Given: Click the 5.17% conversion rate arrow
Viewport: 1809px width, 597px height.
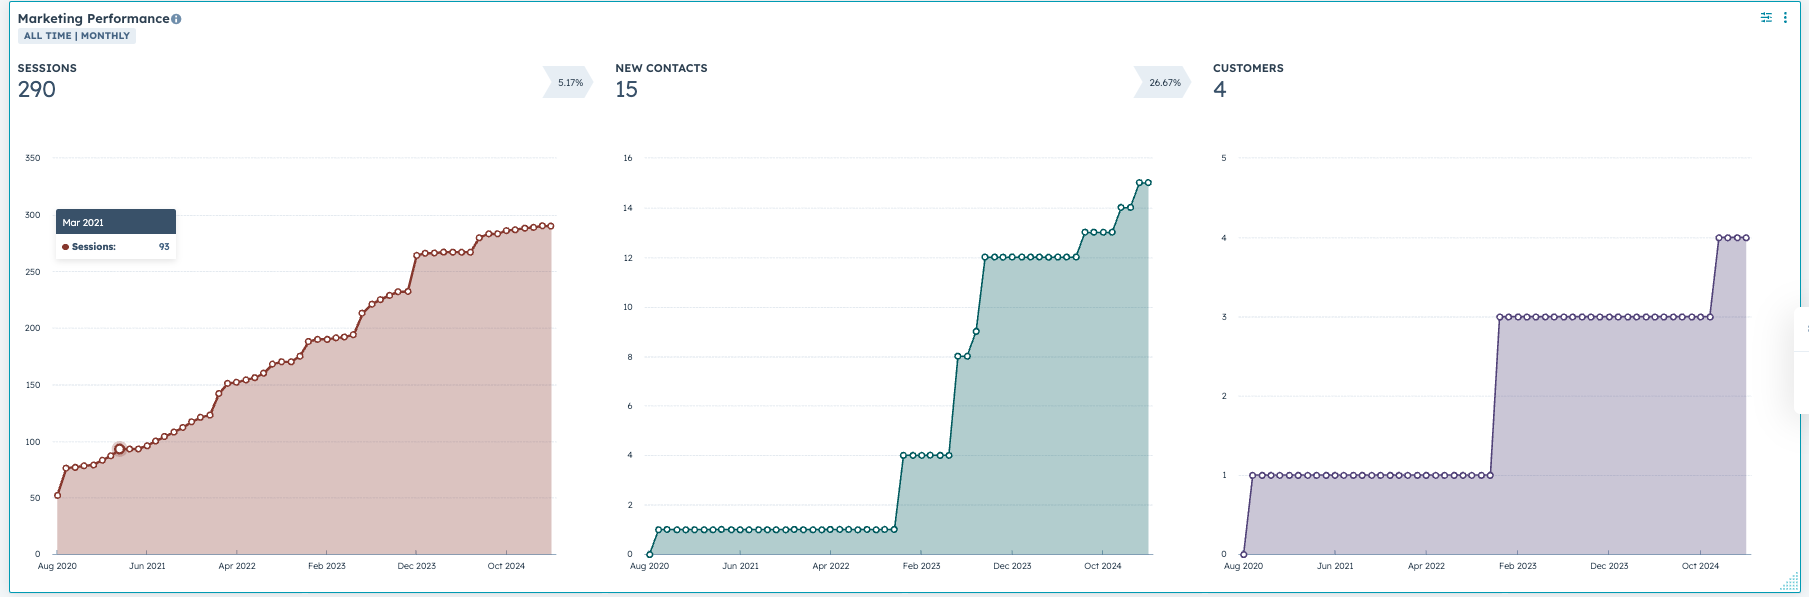Looking at the screenshot, I should [x=568, y=82].
